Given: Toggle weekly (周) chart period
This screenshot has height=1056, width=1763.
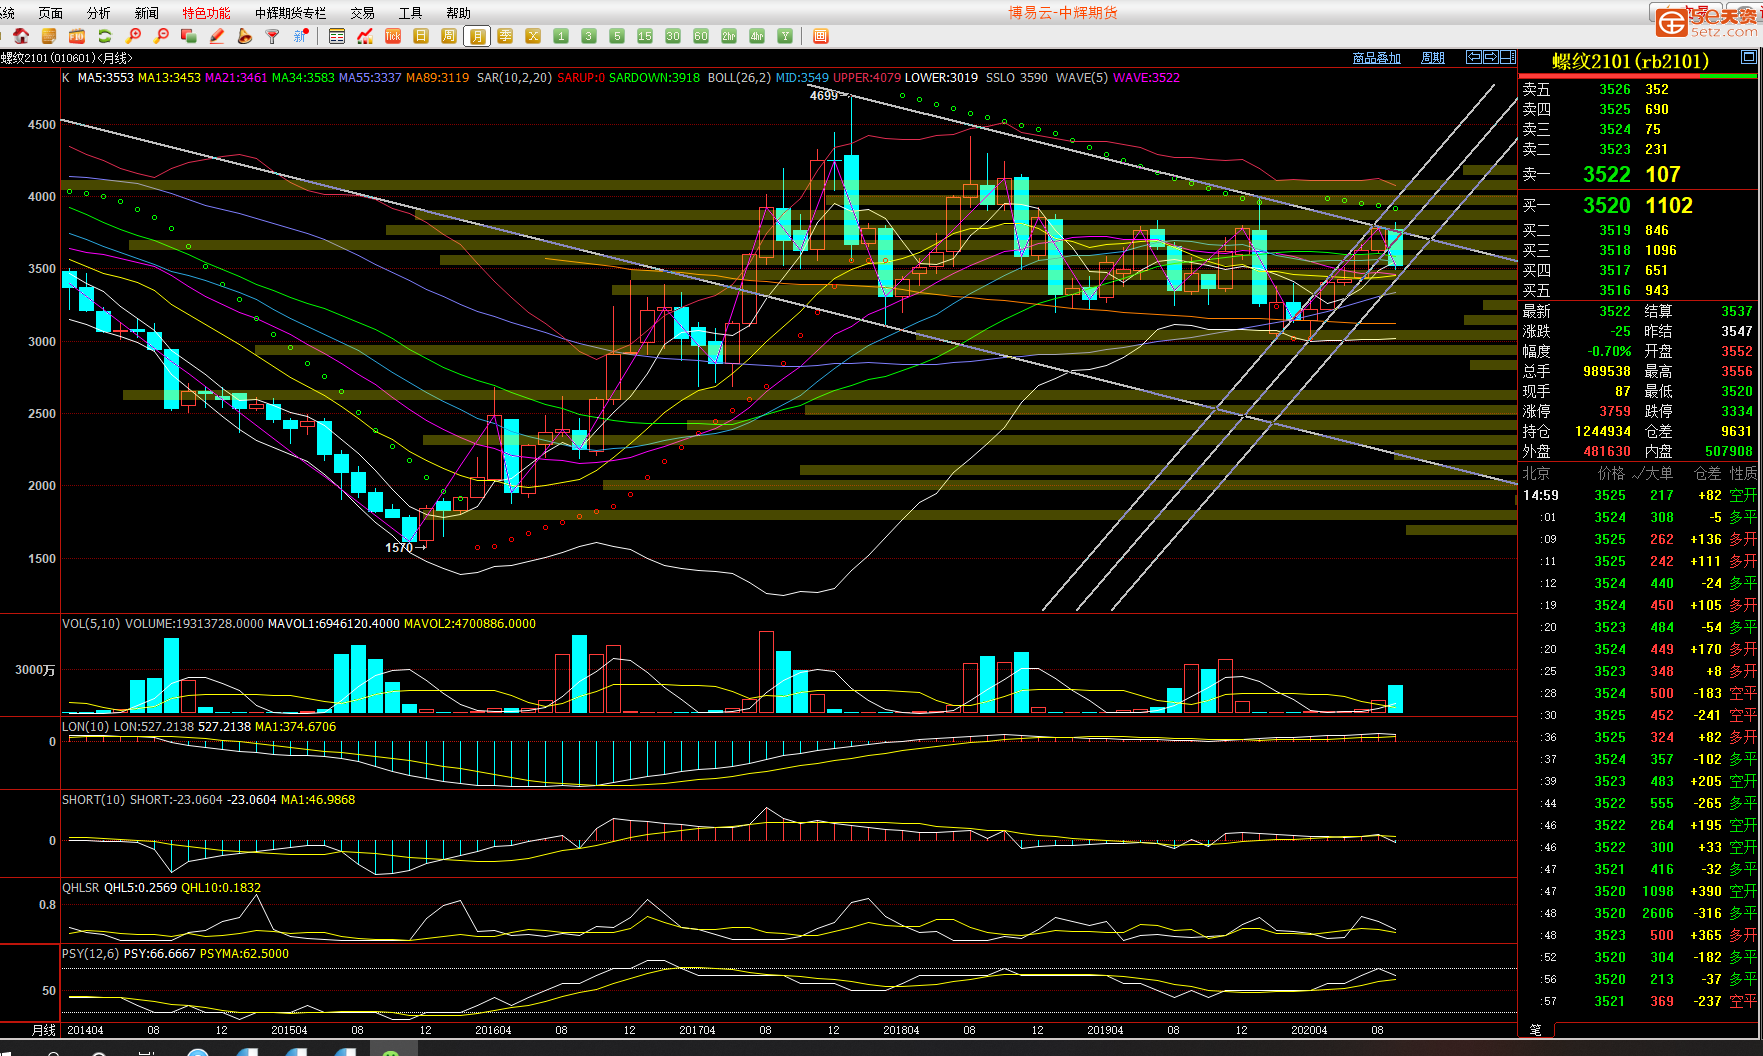Looking at the screenshot, I should (x=449, y=36).
